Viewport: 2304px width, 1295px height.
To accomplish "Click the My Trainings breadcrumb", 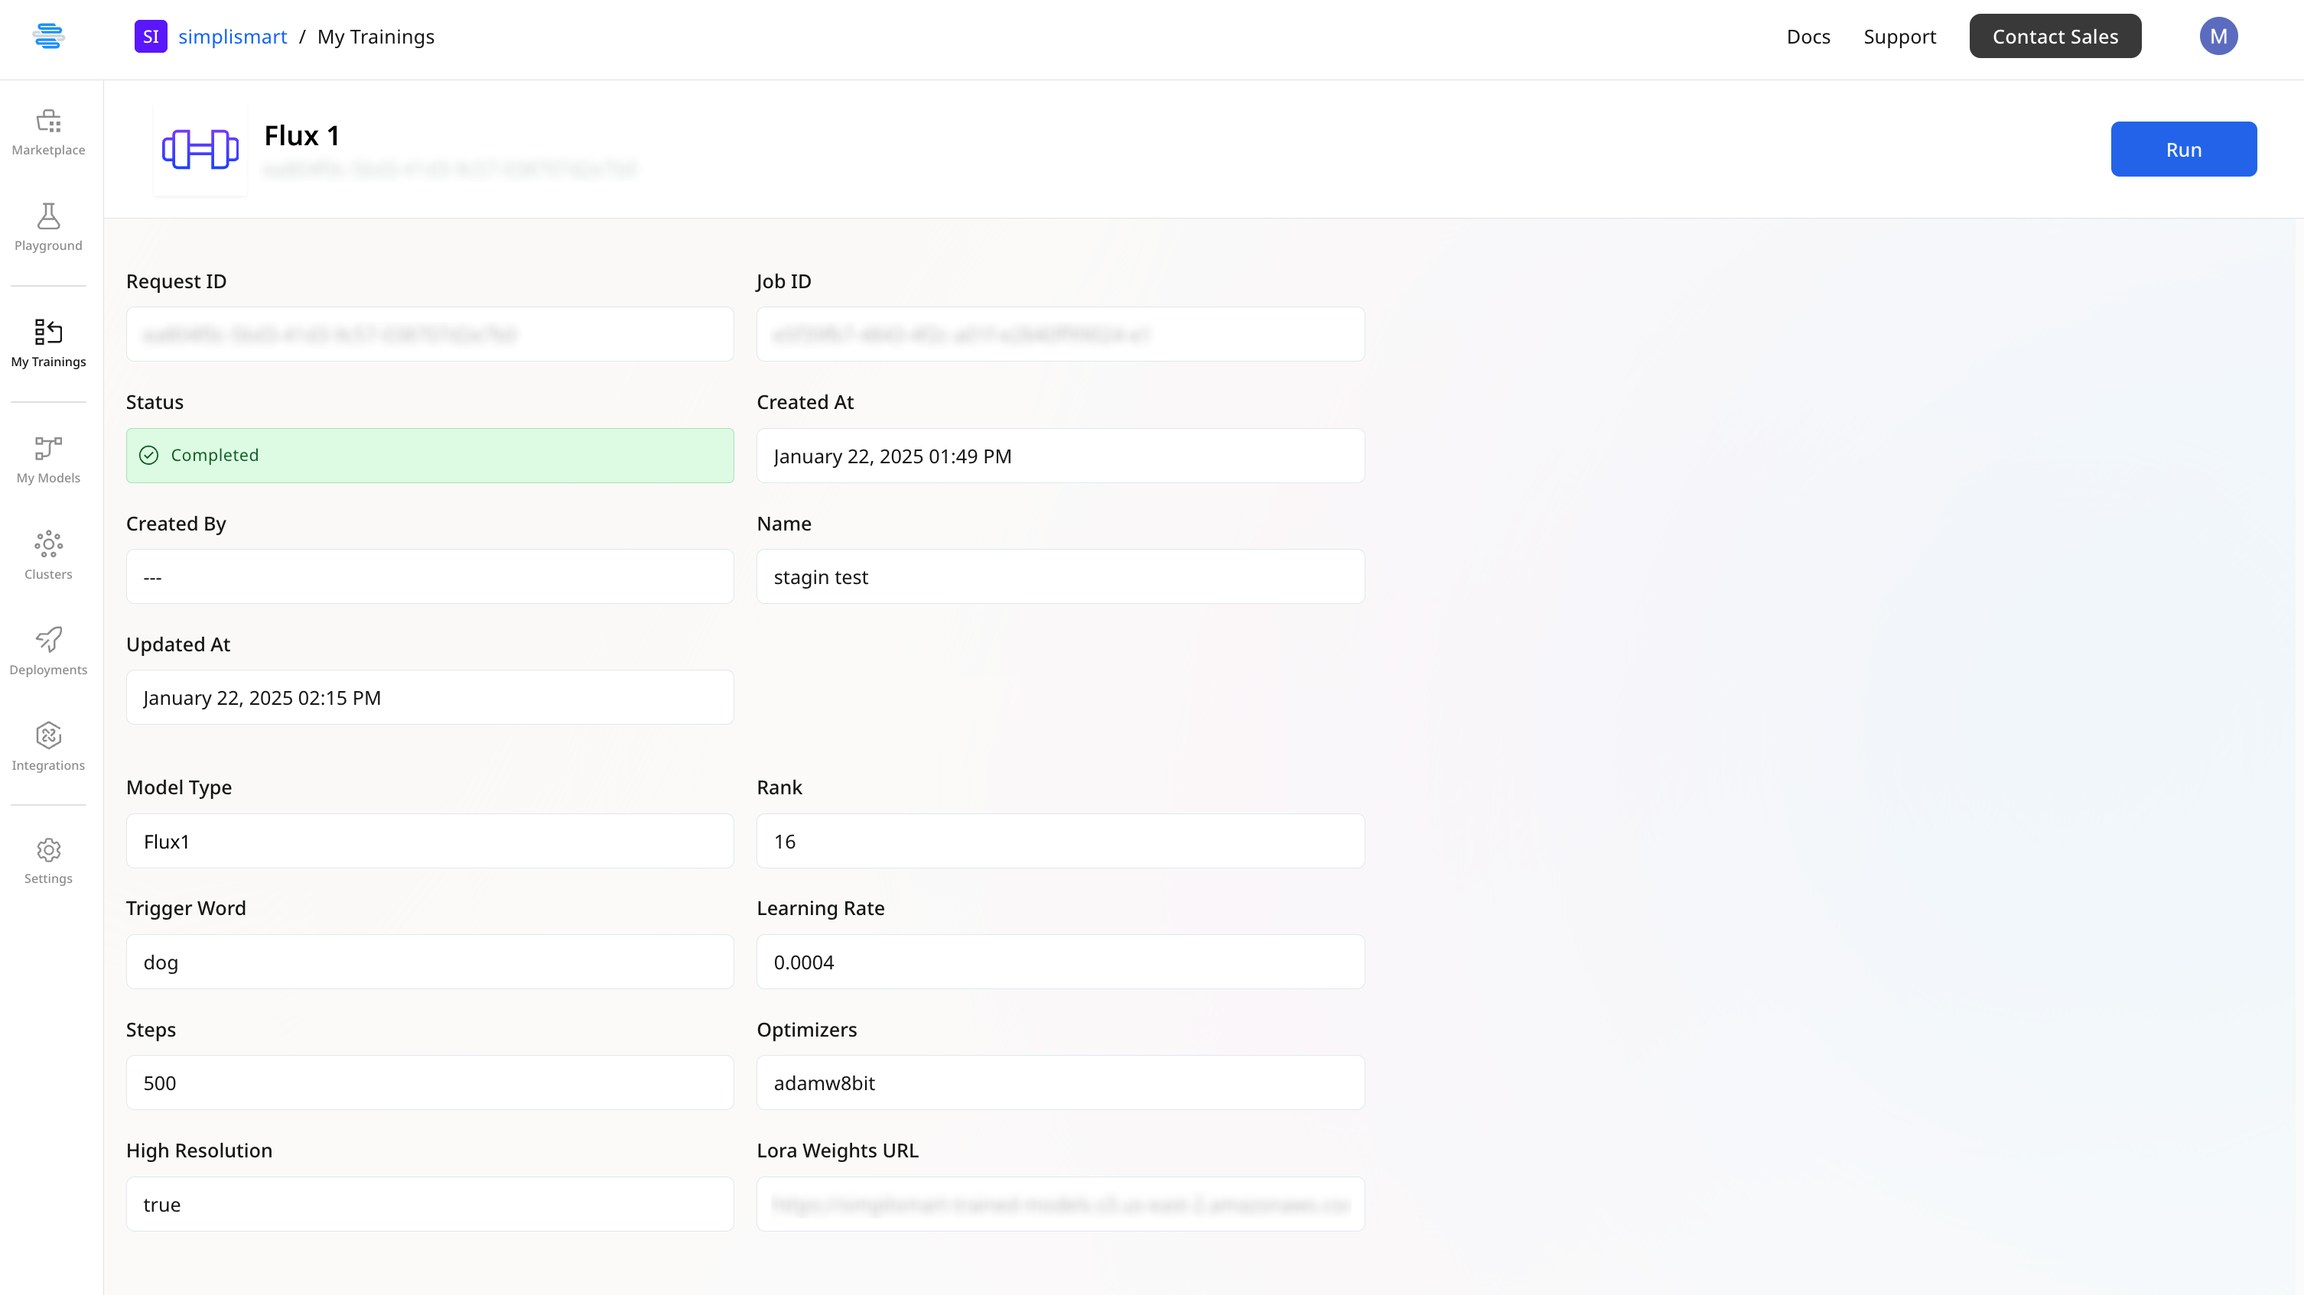I will 376,36.
